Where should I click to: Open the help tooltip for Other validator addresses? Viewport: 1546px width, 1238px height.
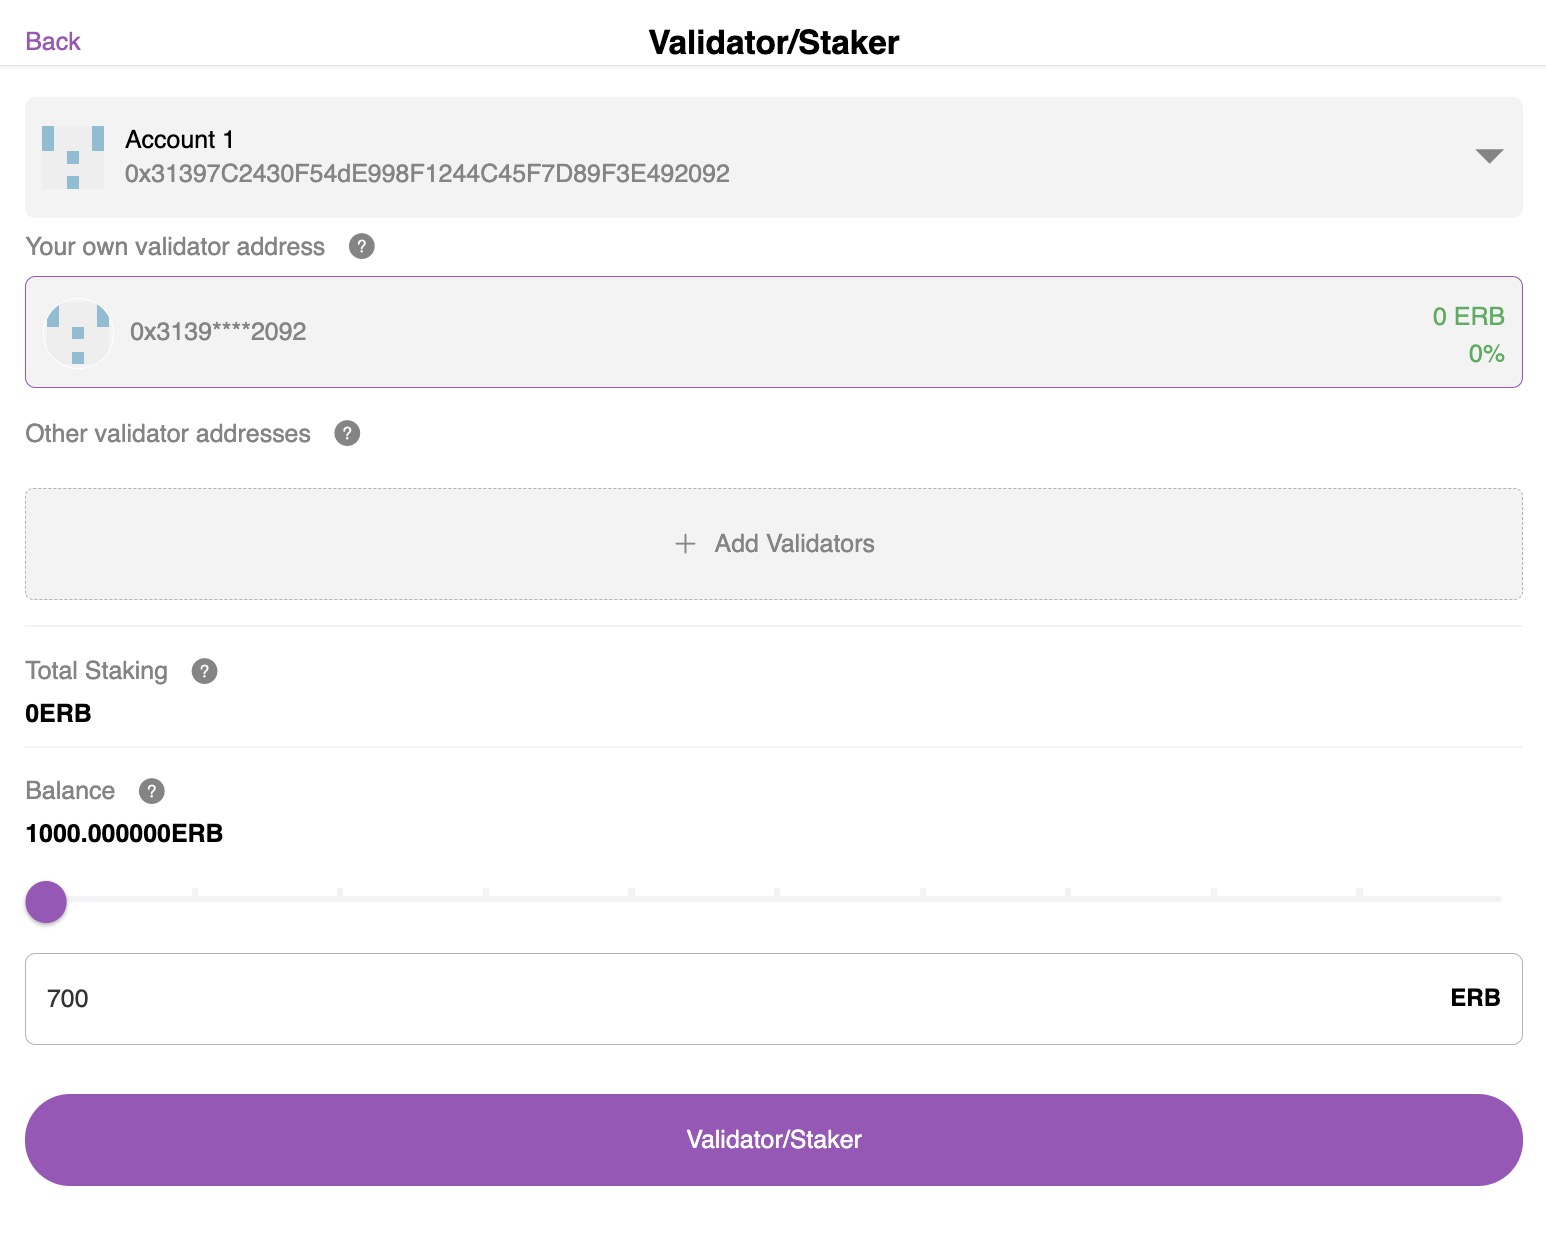347,433
